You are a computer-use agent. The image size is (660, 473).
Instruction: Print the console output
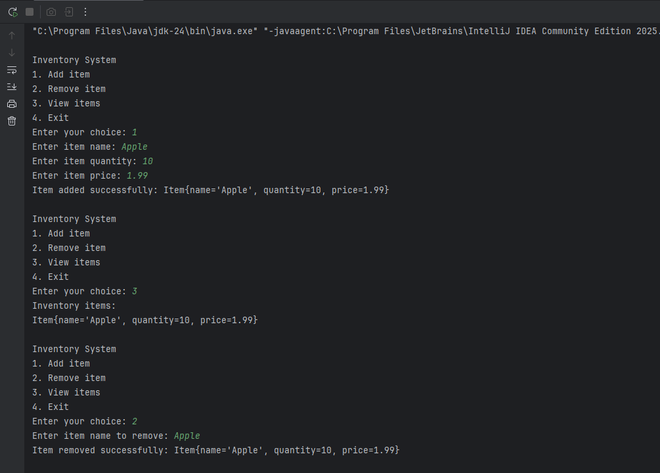pyautogui.click(x=12, y=104)
